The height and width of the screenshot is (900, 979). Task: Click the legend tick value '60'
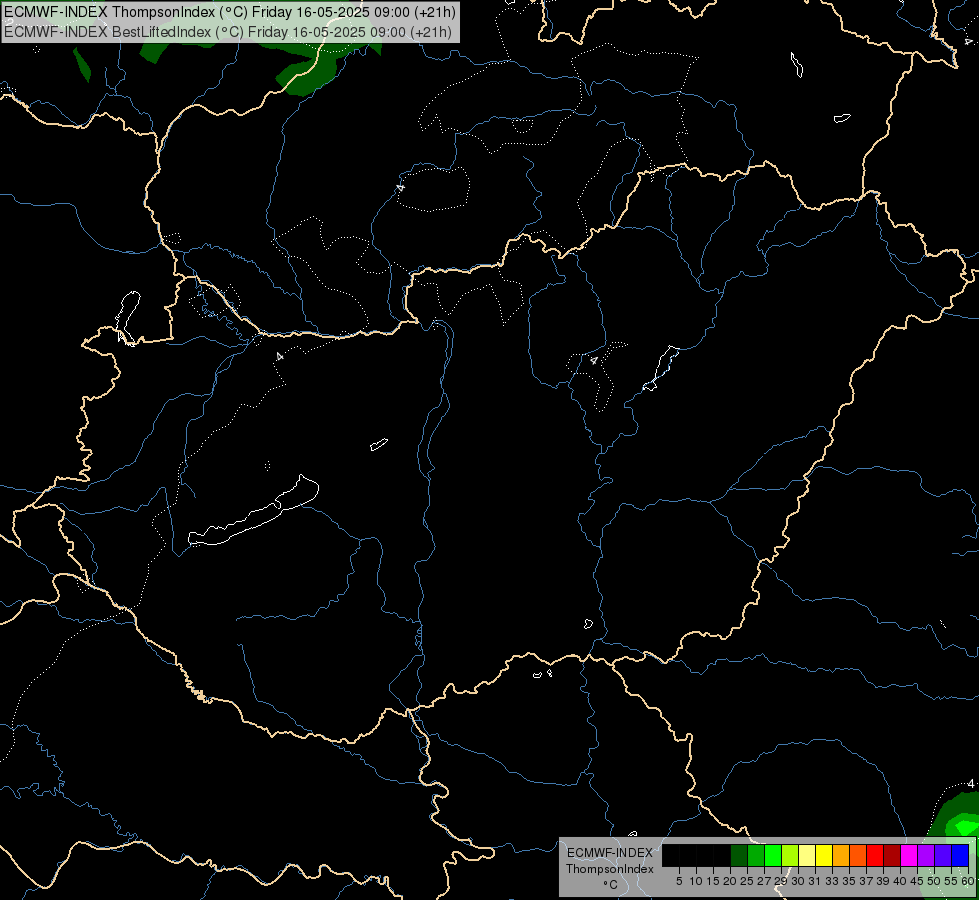tap(968, 881)
